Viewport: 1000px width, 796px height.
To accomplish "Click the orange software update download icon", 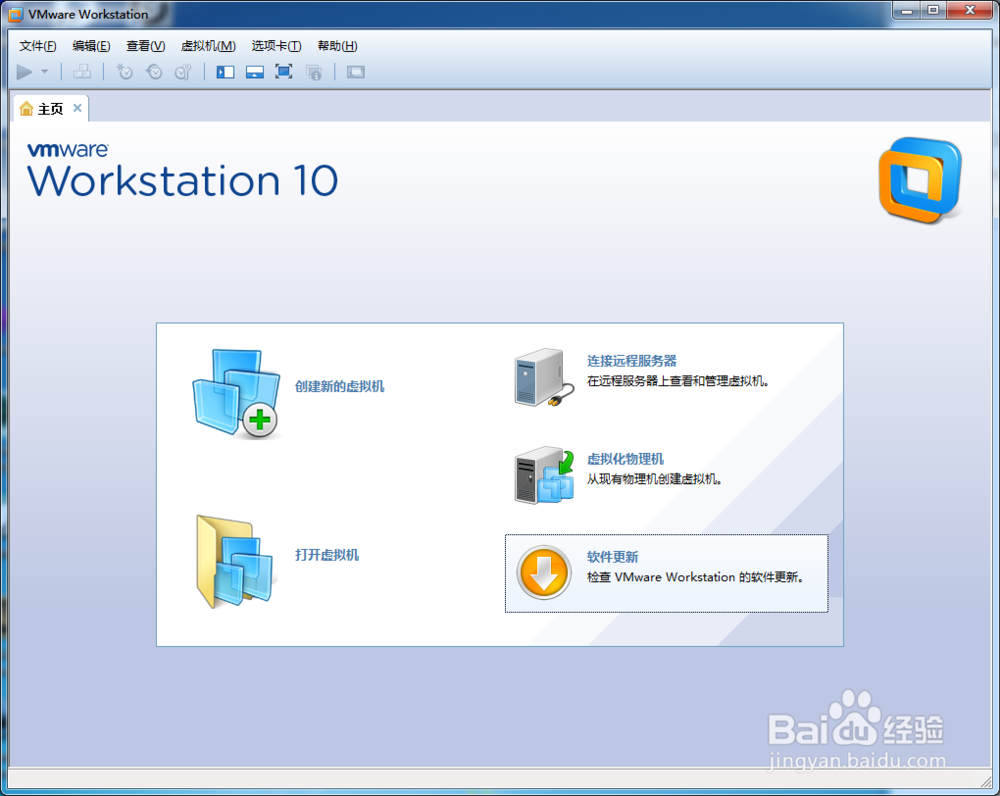I will coord(543,572).
